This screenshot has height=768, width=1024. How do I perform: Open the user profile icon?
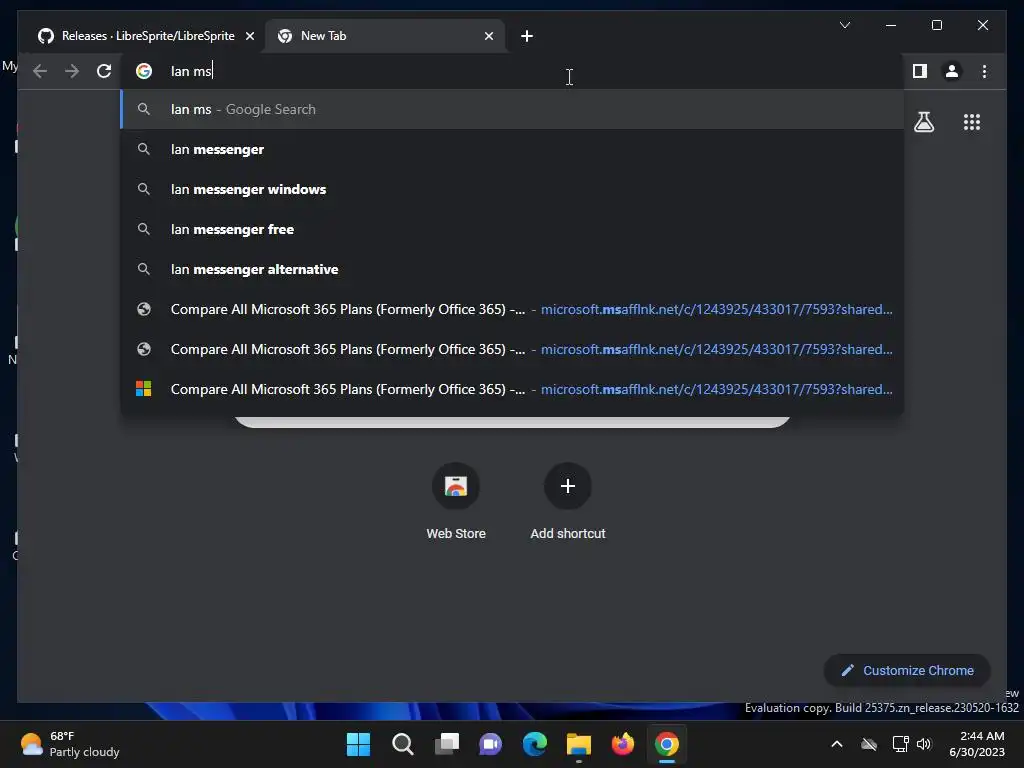[952, 71]
